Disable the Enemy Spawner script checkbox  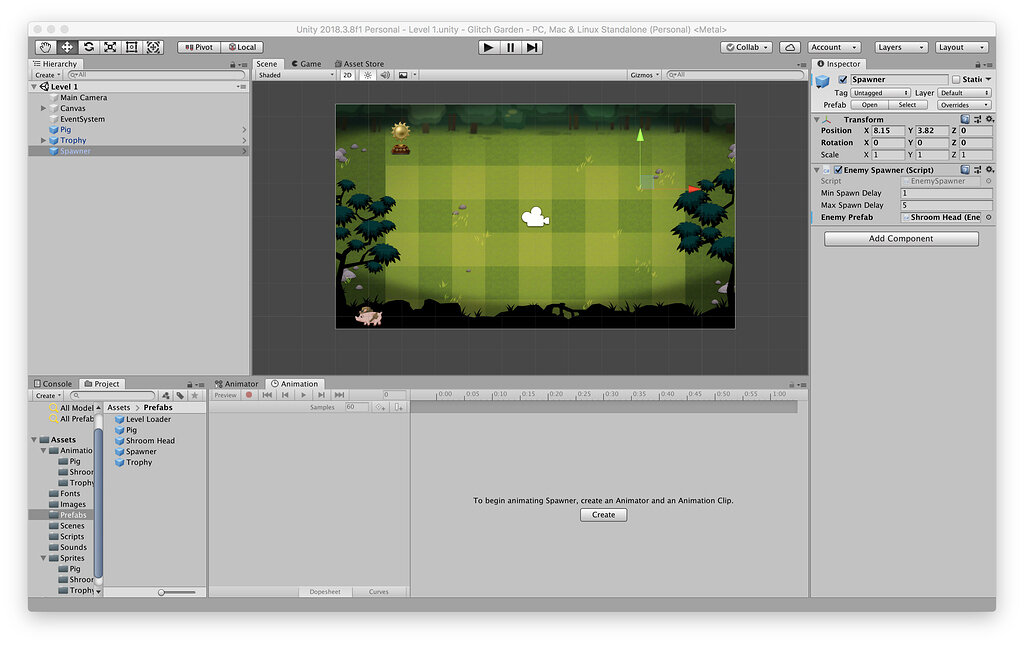click(x=838, y=170)
